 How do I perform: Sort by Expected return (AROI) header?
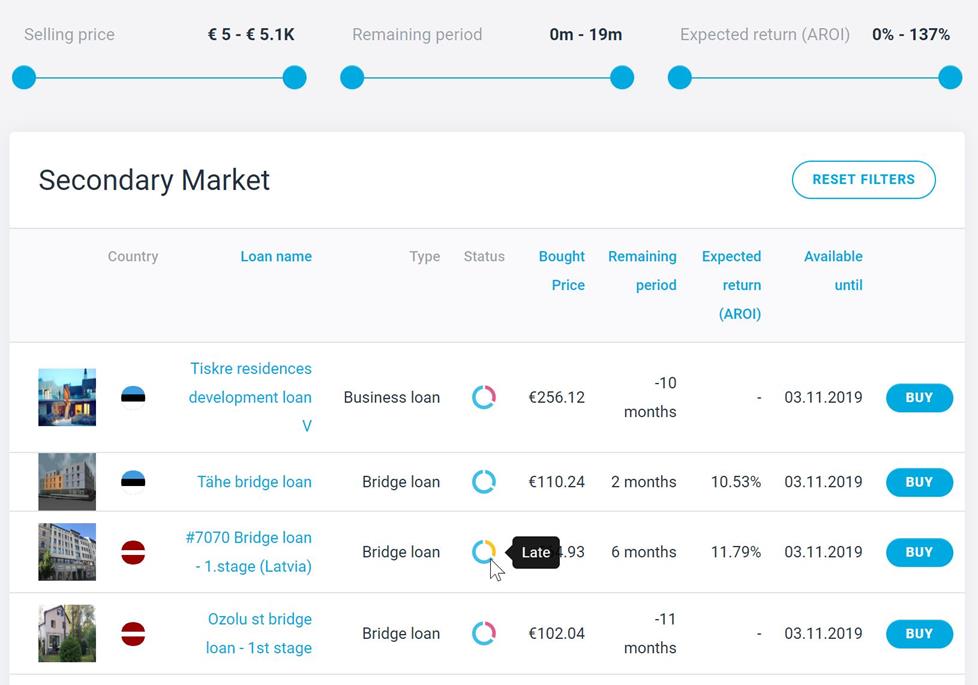pos(732,284)
